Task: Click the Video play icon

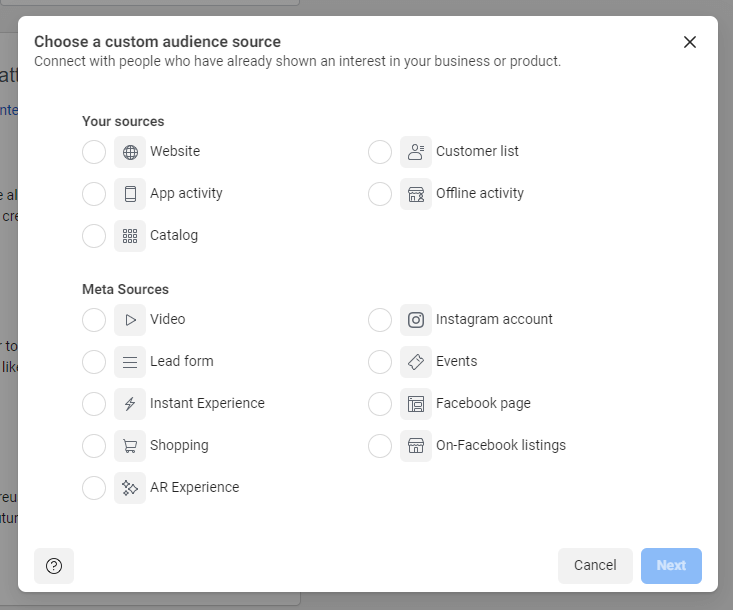Action: pyautogui.click(x=130, y=320)
